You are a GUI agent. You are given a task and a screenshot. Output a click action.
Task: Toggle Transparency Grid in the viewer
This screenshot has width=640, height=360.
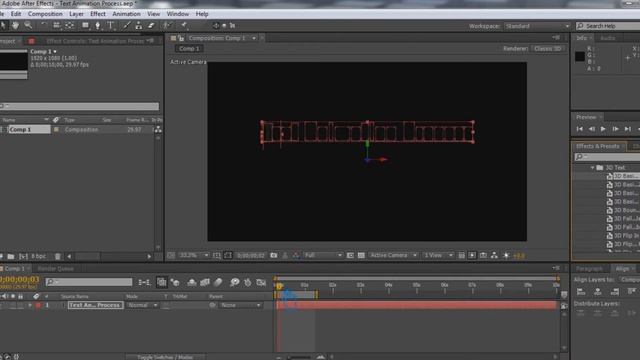coord(361,256)
